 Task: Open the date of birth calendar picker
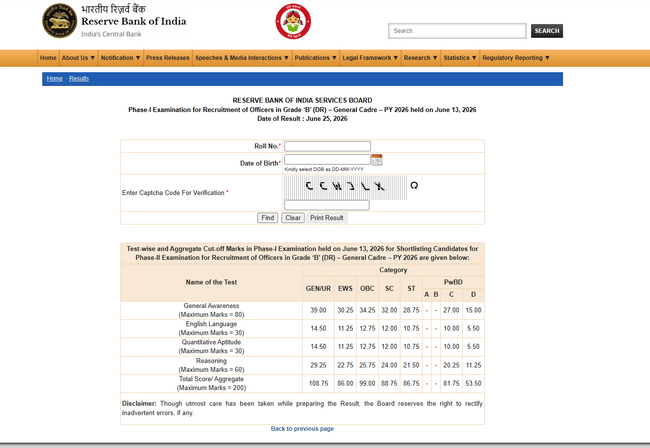coord(376,160)
